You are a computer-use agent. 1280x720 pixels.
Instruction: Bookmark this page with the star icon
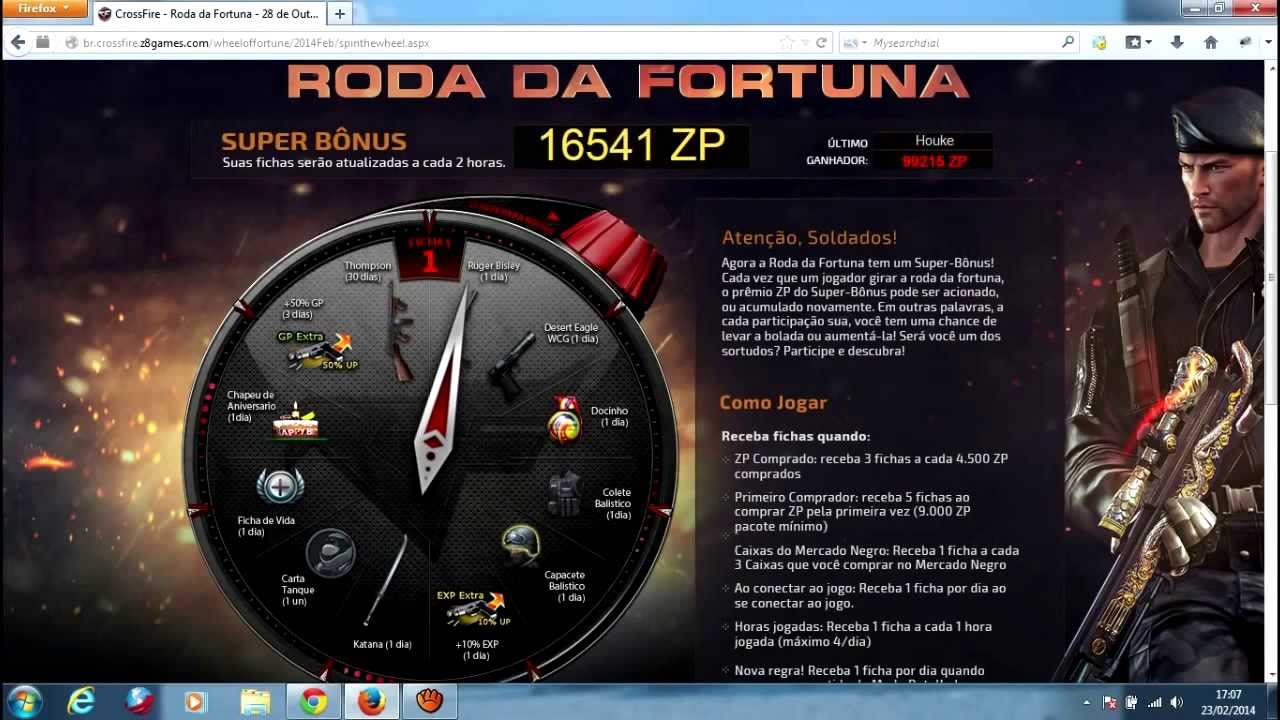pos(787,43)
